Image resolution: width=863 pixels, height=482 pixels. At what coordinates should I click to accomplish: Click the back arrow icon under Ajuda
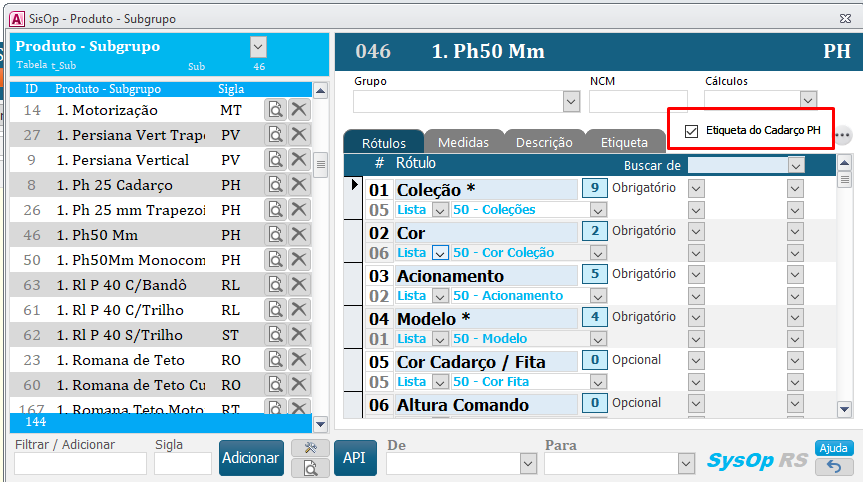click(x=834, y=466)
